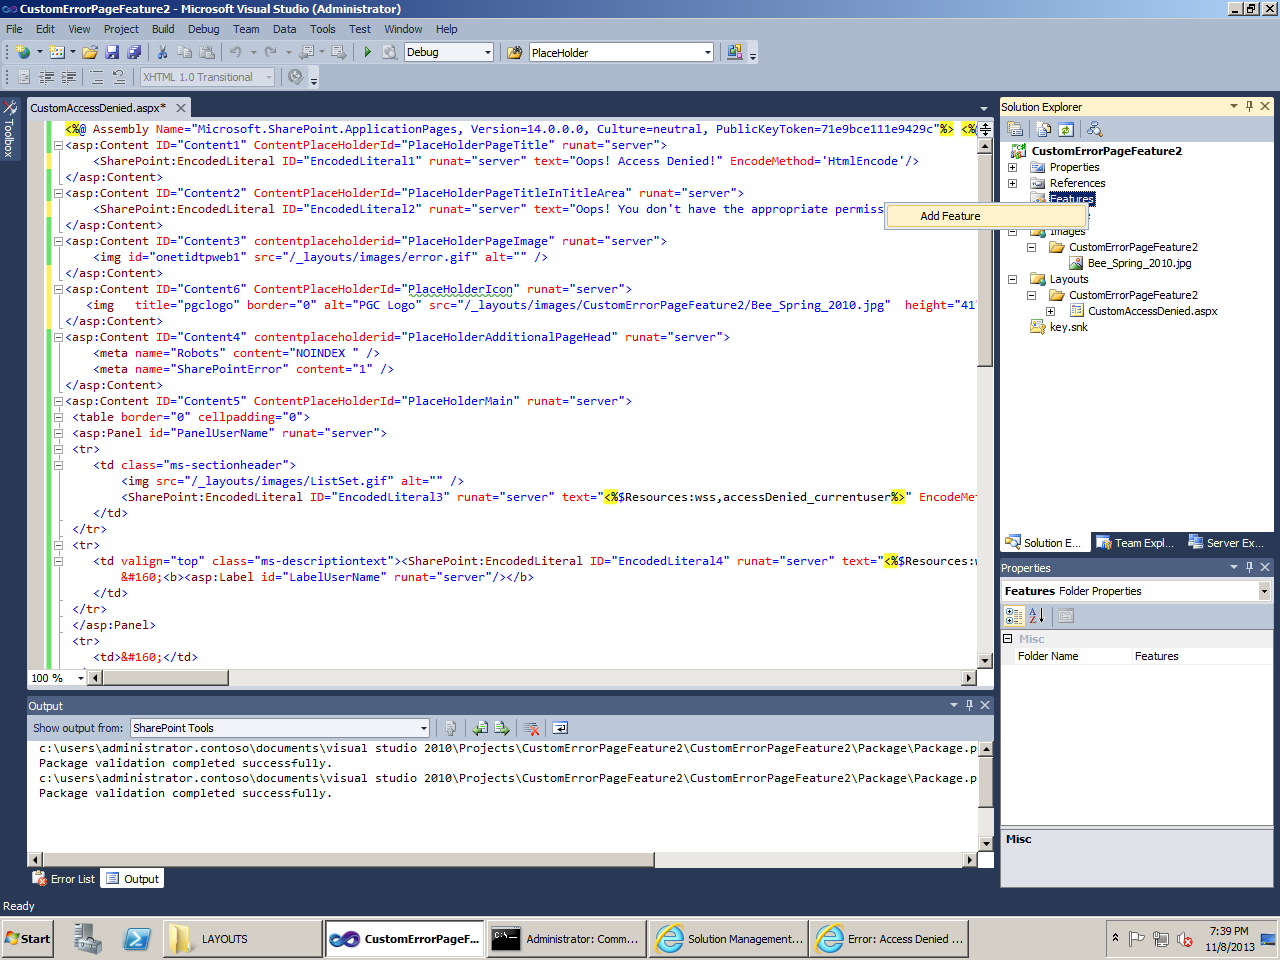Click Go to Next Message icon in Output
This screenshot has width=1280, height=960.
click(502, 728)
